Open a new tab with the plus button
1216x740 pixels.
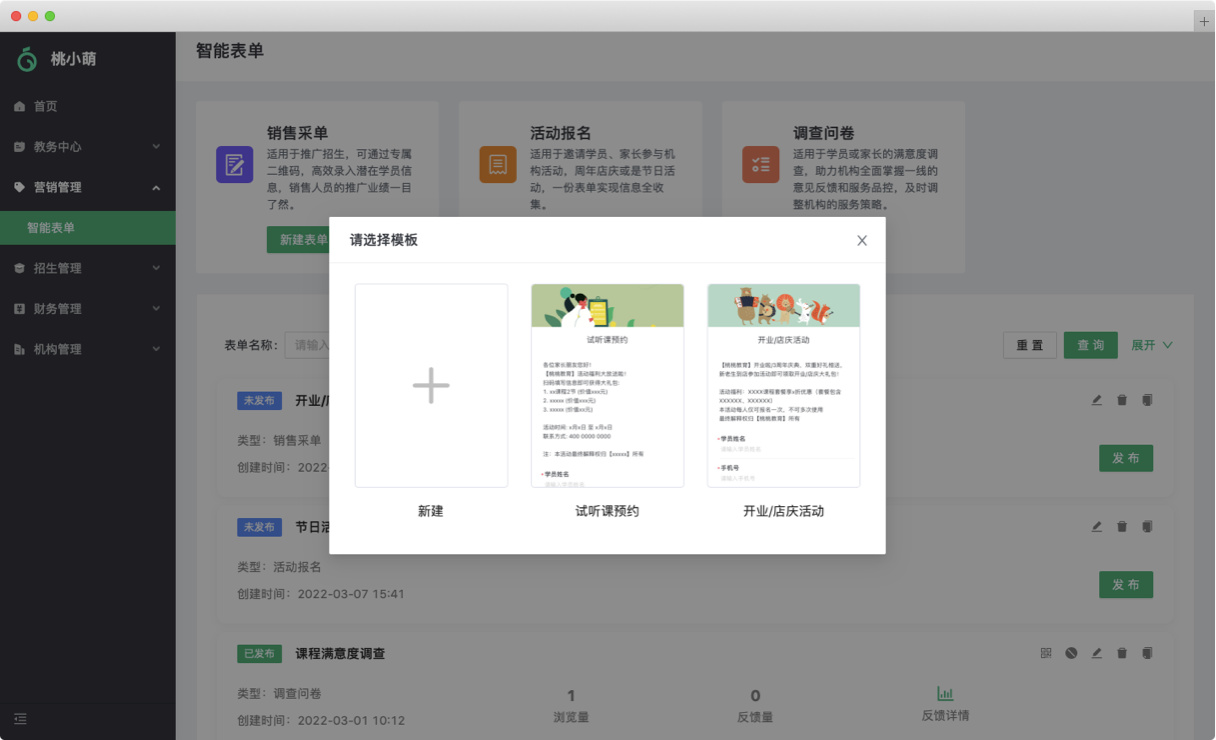pyautogui.click(x=1204, y=21)
